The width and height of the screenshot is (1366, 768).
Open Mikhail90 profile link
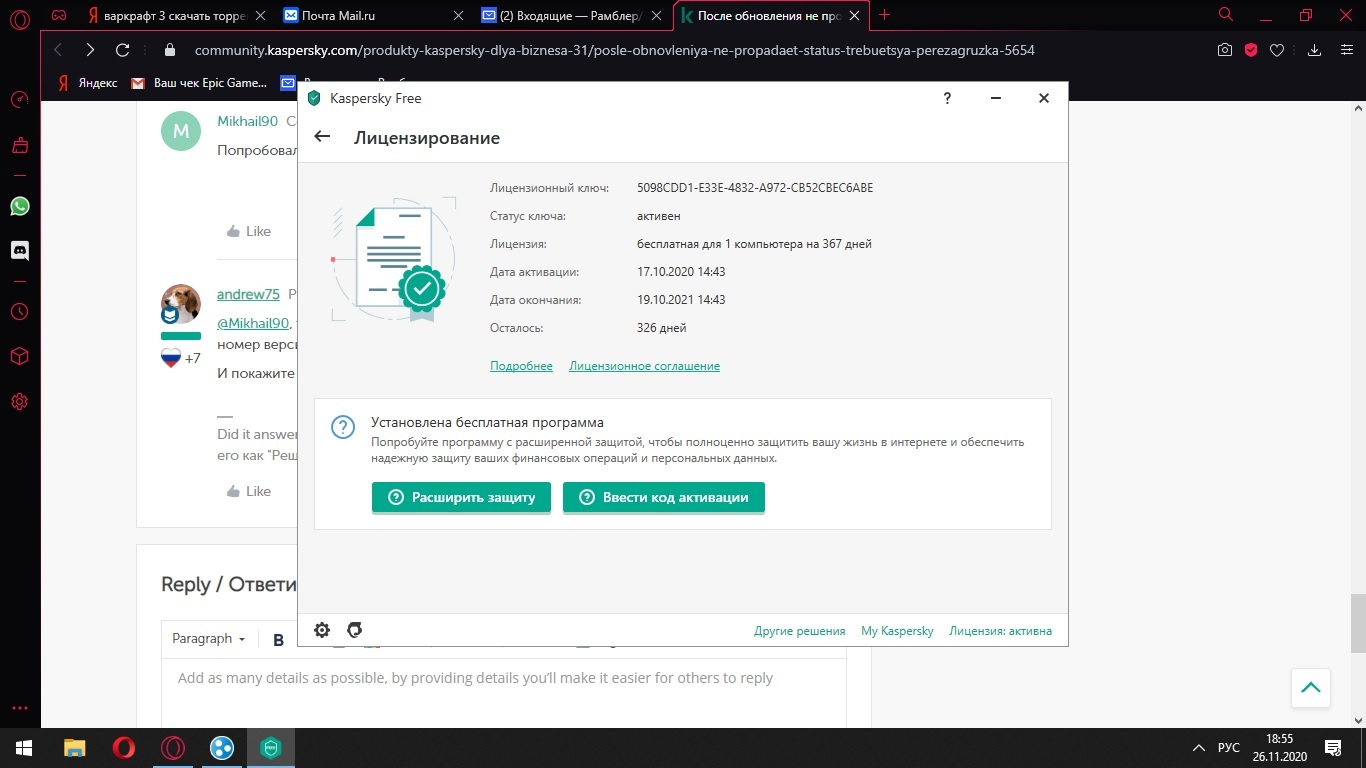point(247,121)
